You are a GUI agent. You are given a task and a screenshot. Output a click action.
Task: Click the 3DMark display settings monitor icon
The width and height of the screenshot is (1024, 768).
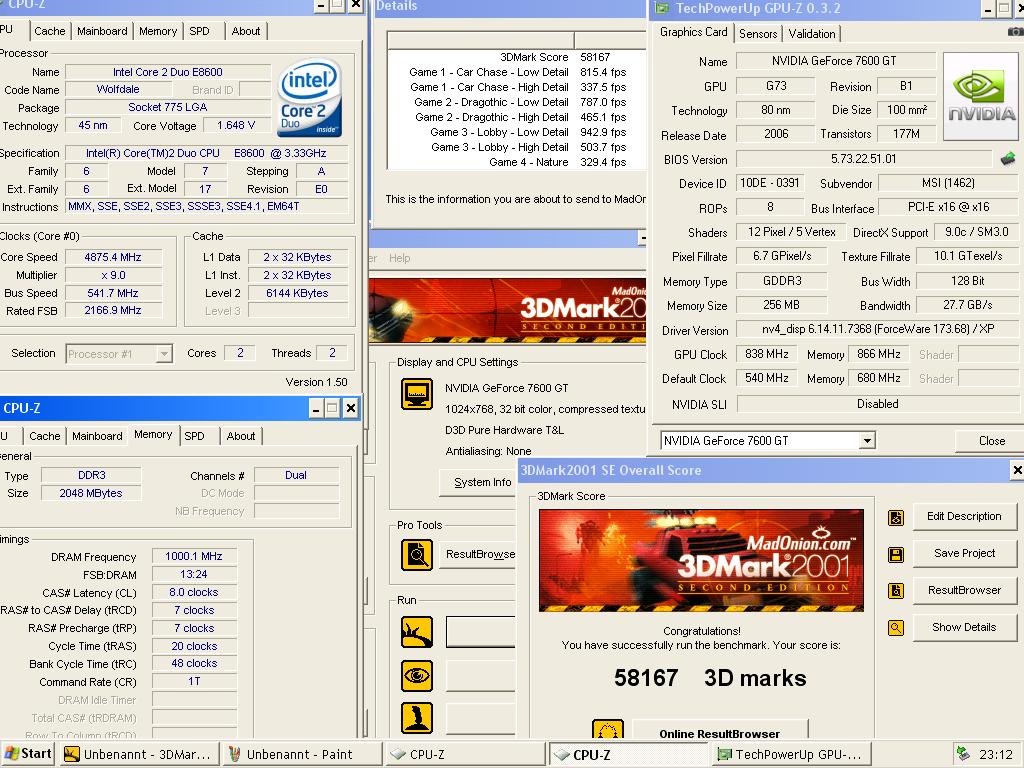click(417, 394)
